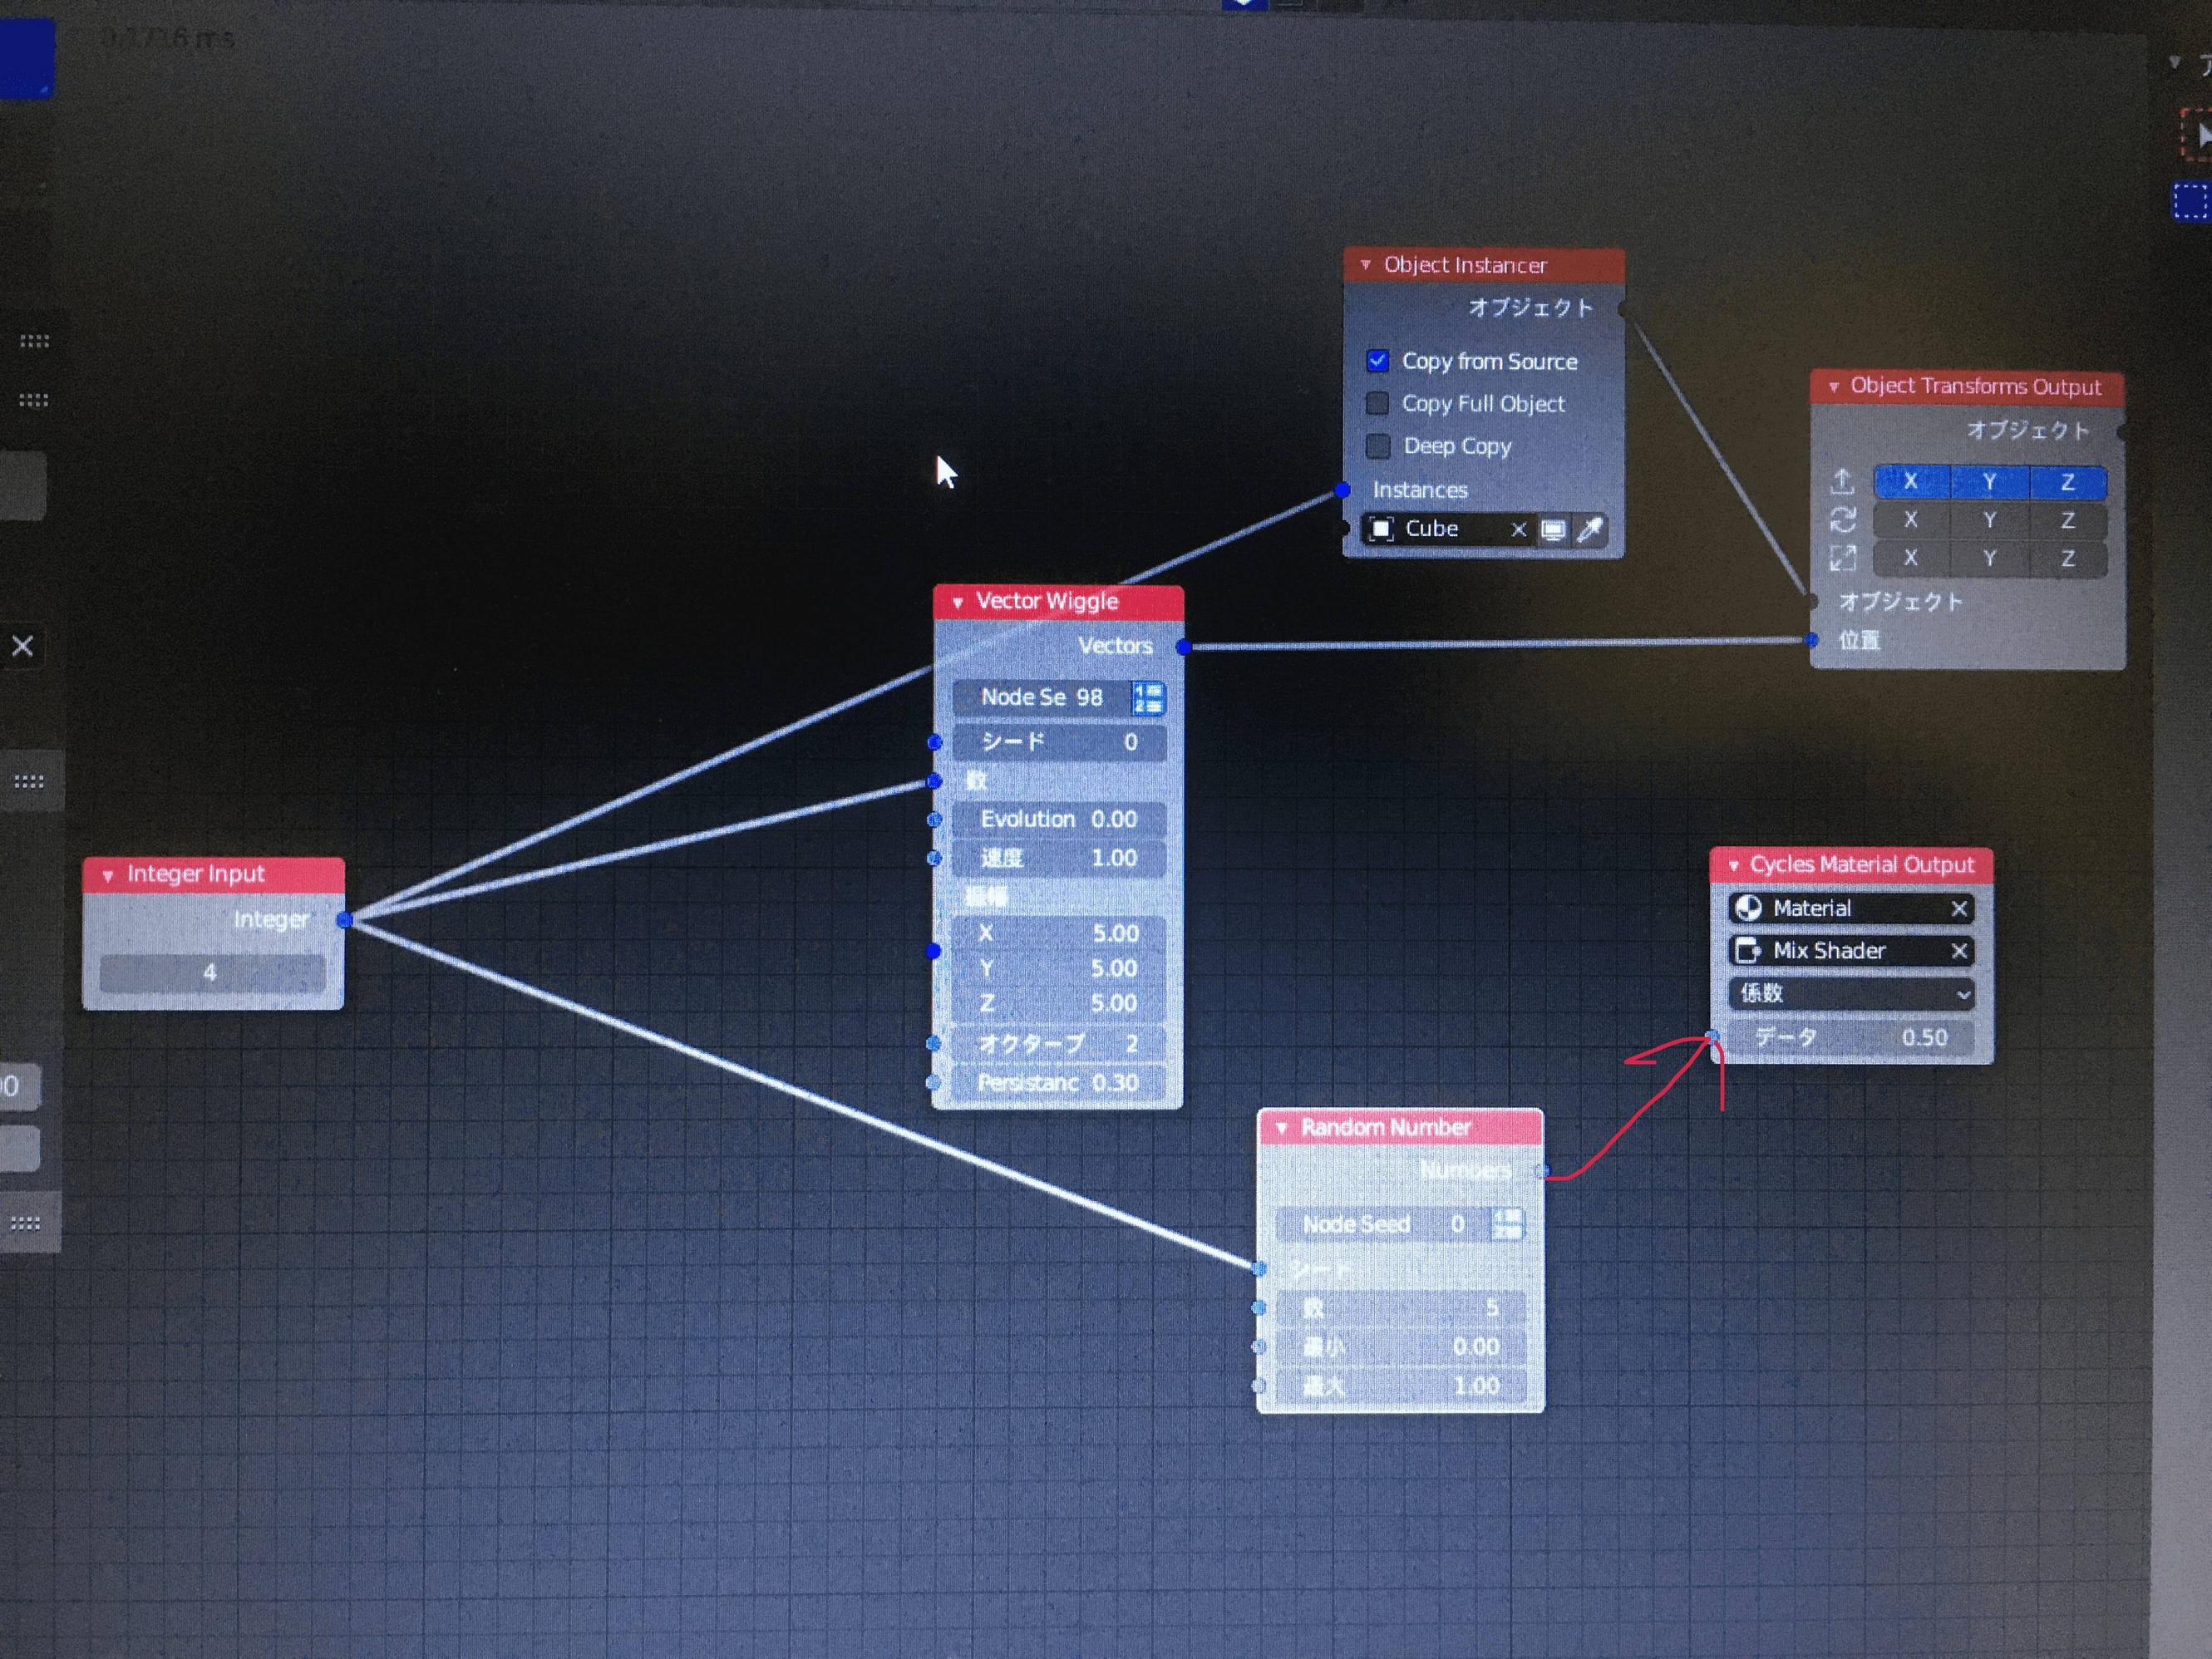Click the Evolution 0.00 field

point(1058,820)
